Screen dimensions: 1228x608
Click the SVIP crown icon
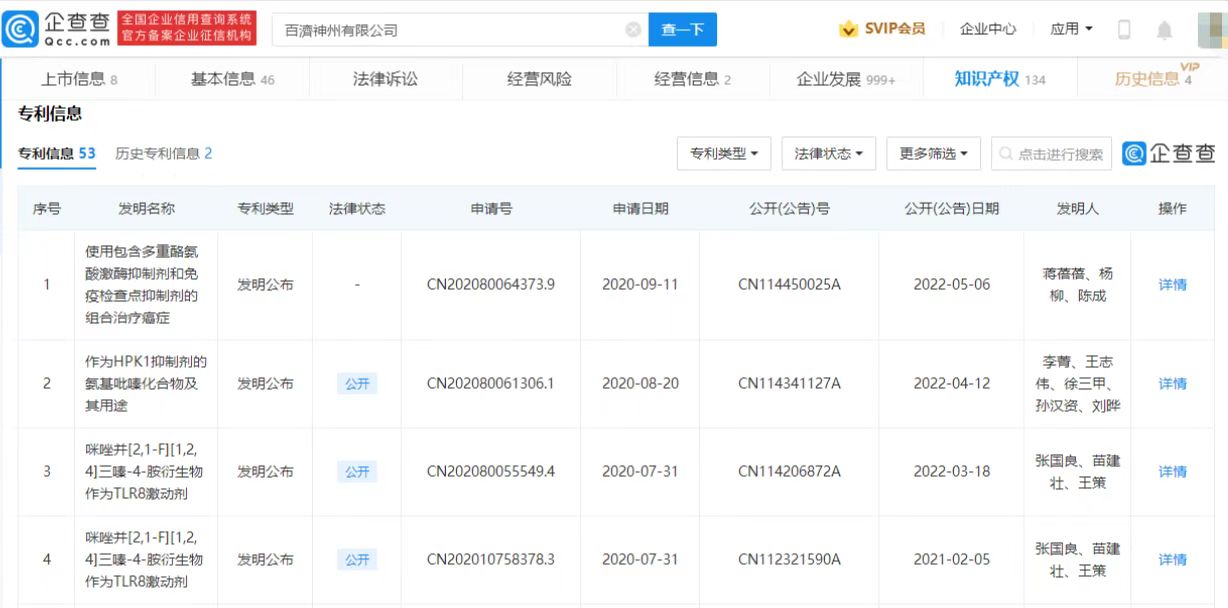pos(848,29)
